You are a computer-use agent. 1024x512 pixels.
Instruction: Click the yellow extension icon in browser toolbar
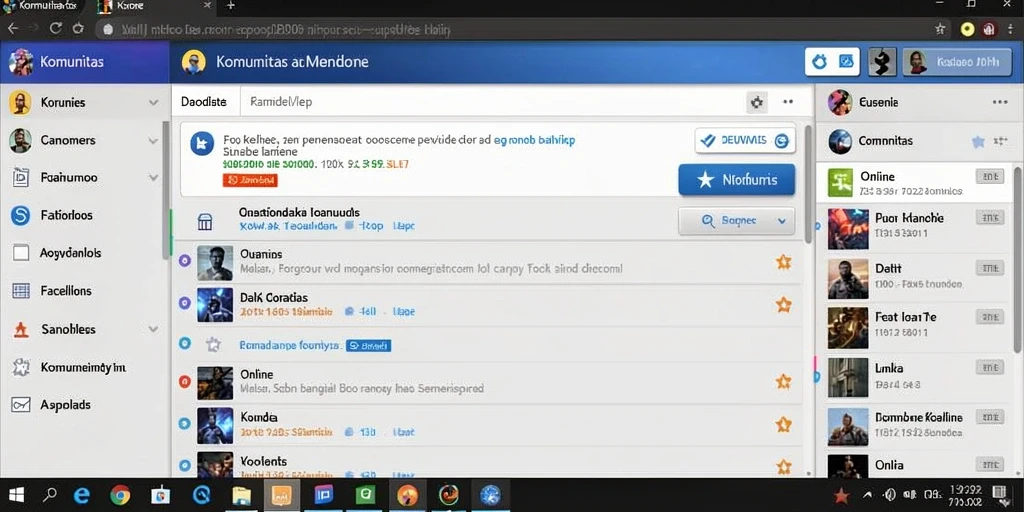[x=968, y=29]
